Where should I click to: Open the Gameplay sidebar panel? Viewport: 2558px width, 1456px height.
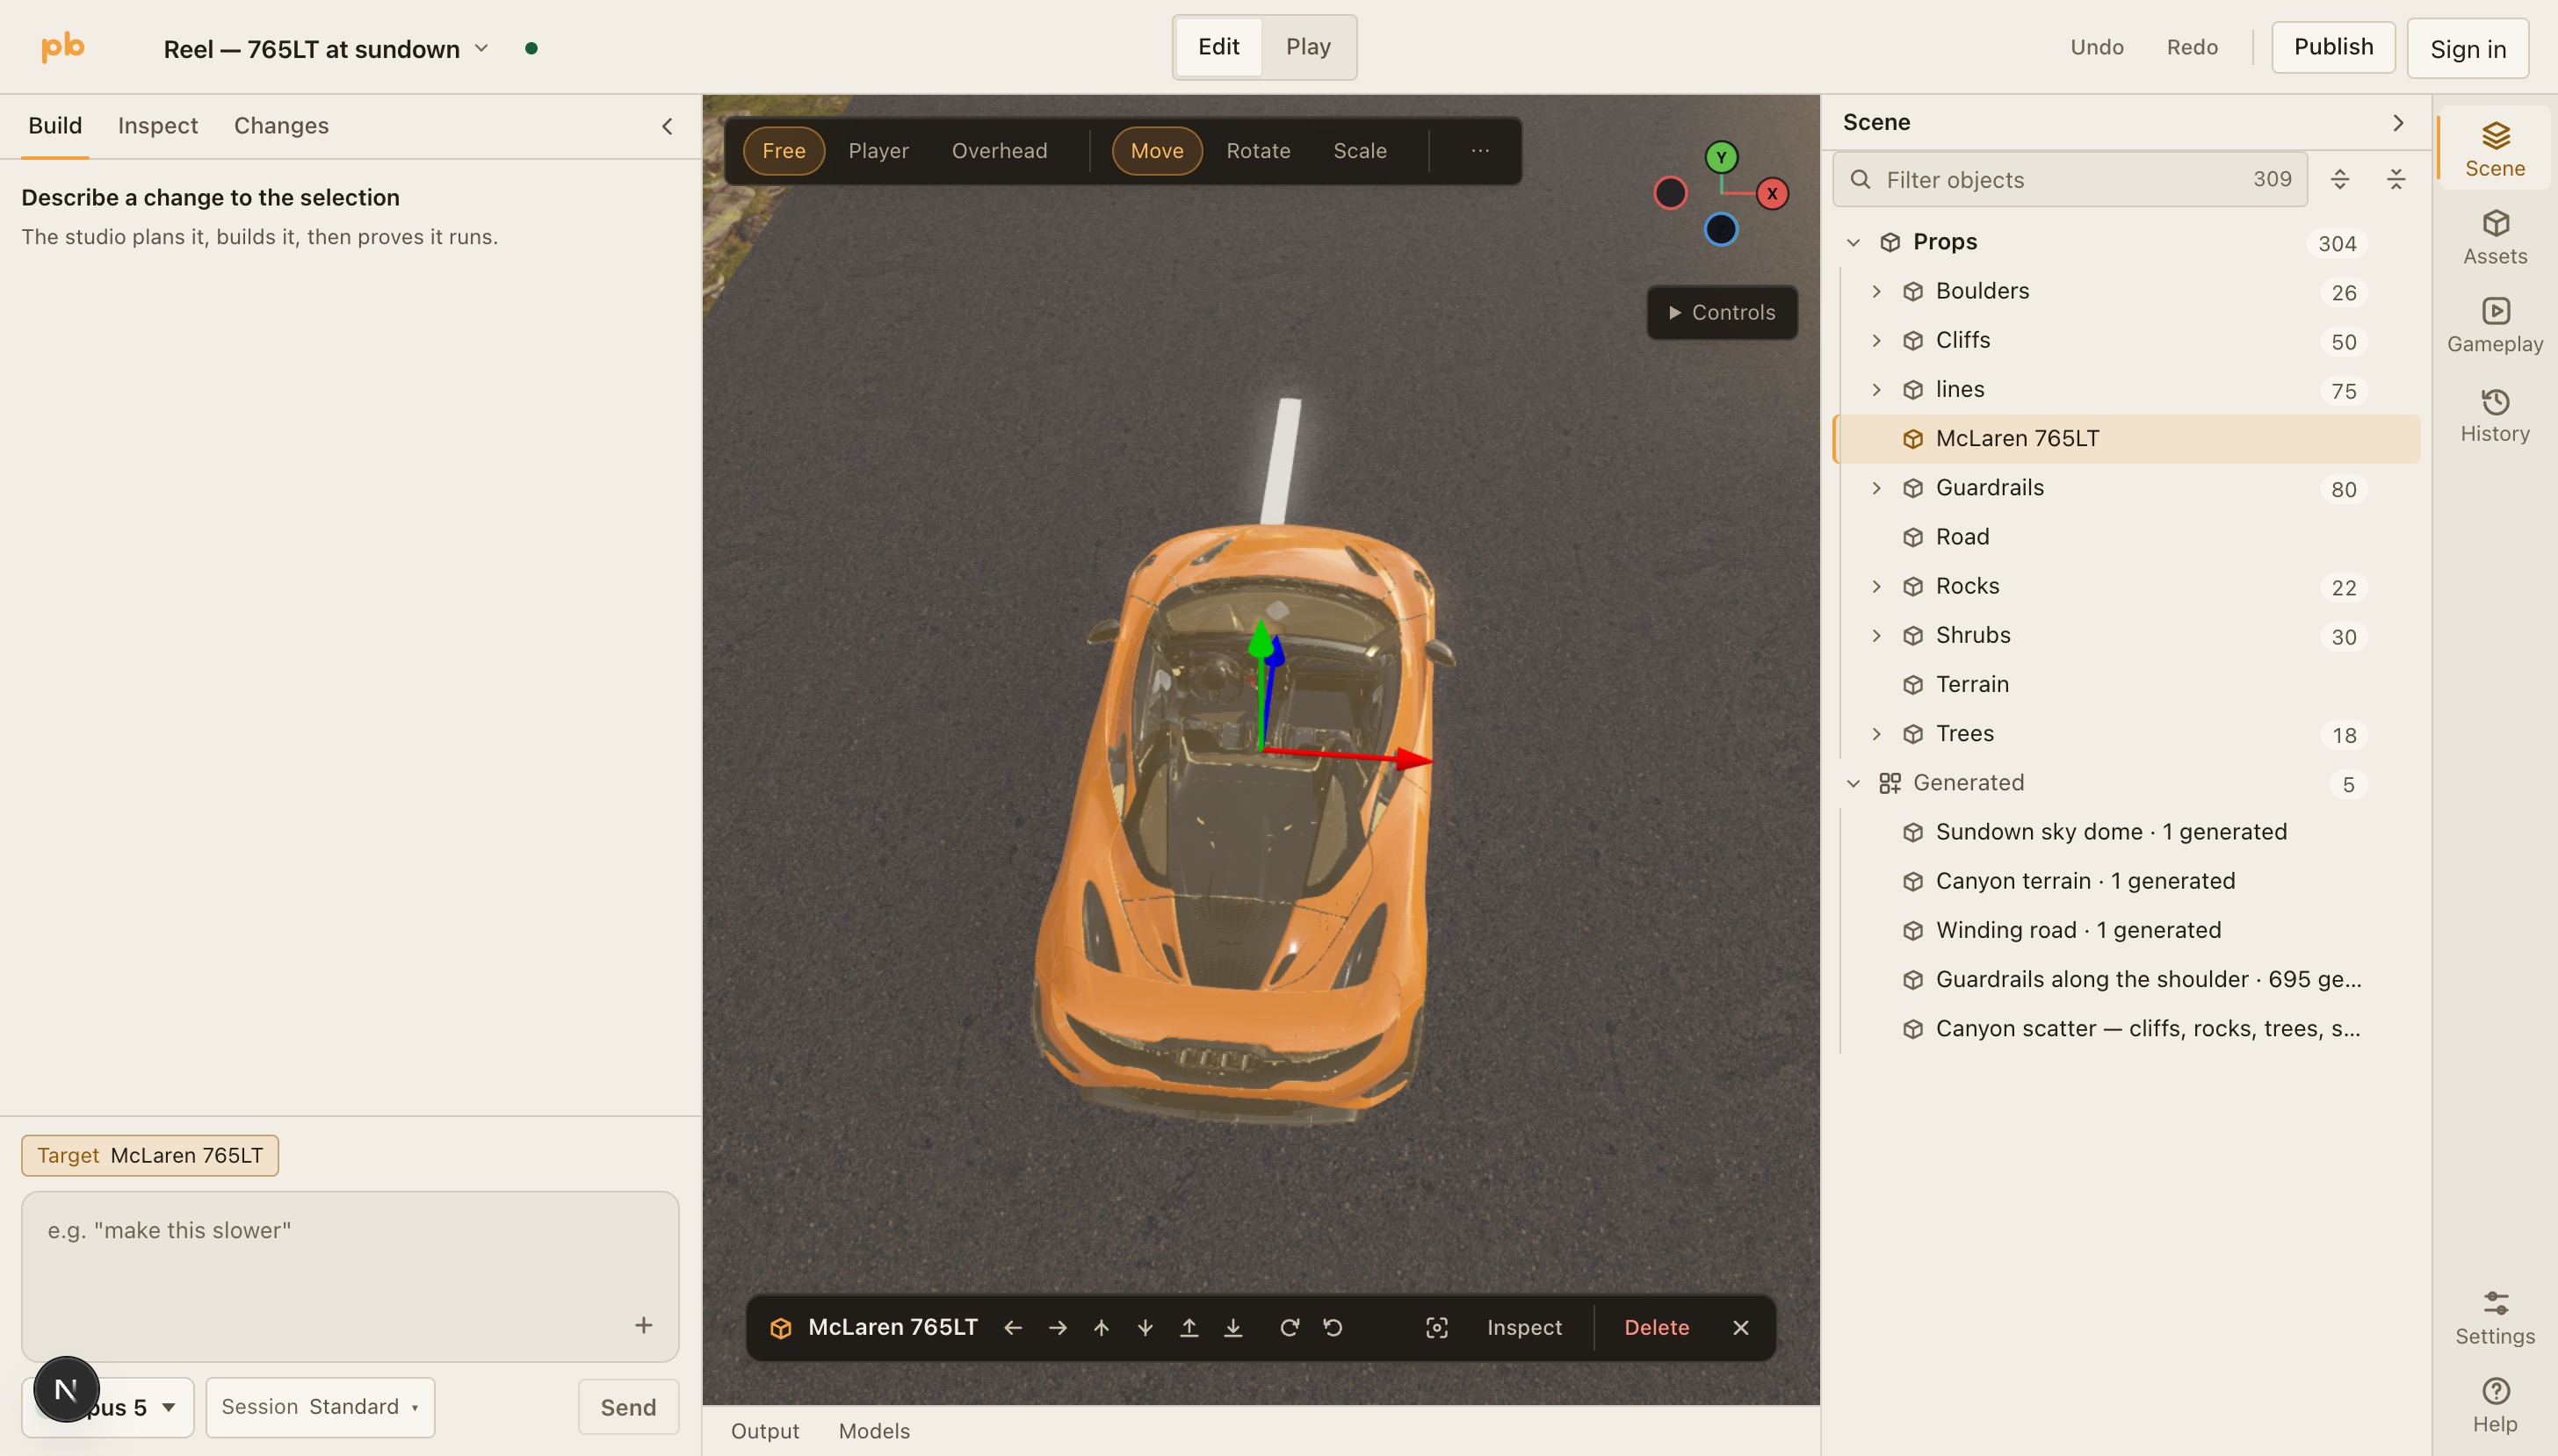point(2494,325)
